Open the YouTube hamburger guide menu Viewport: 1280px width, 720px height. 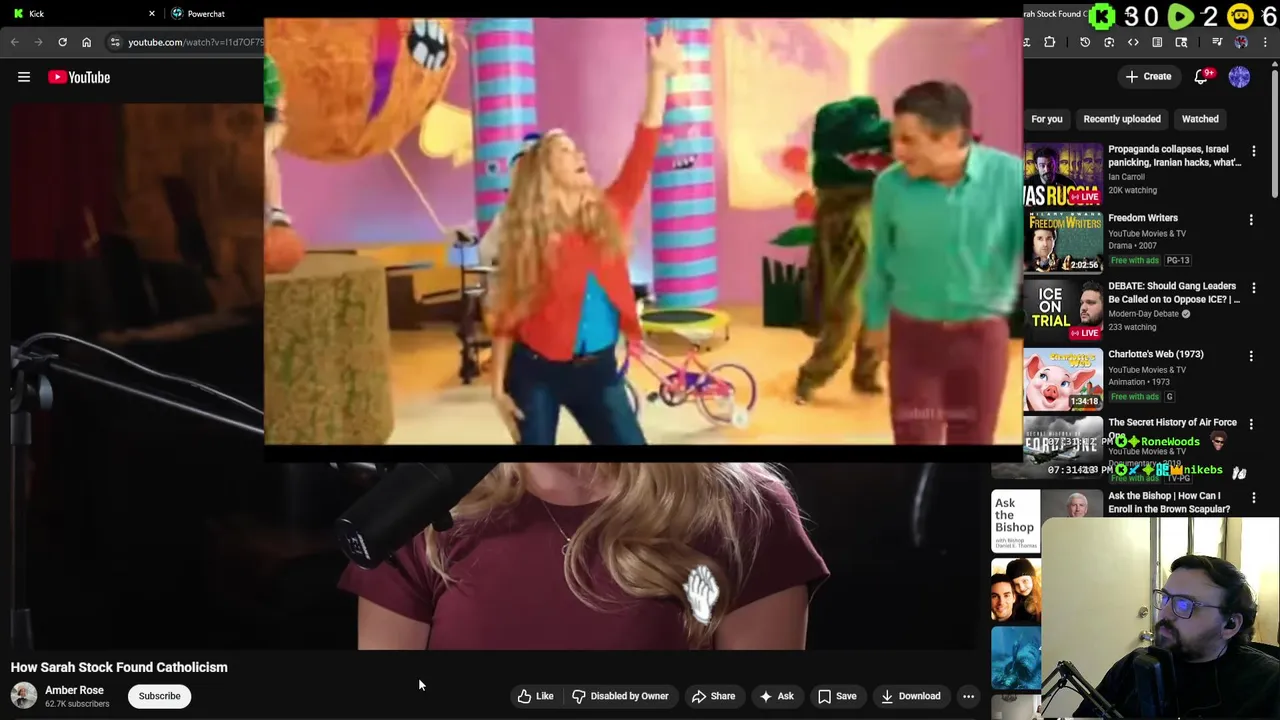[24, 77]
